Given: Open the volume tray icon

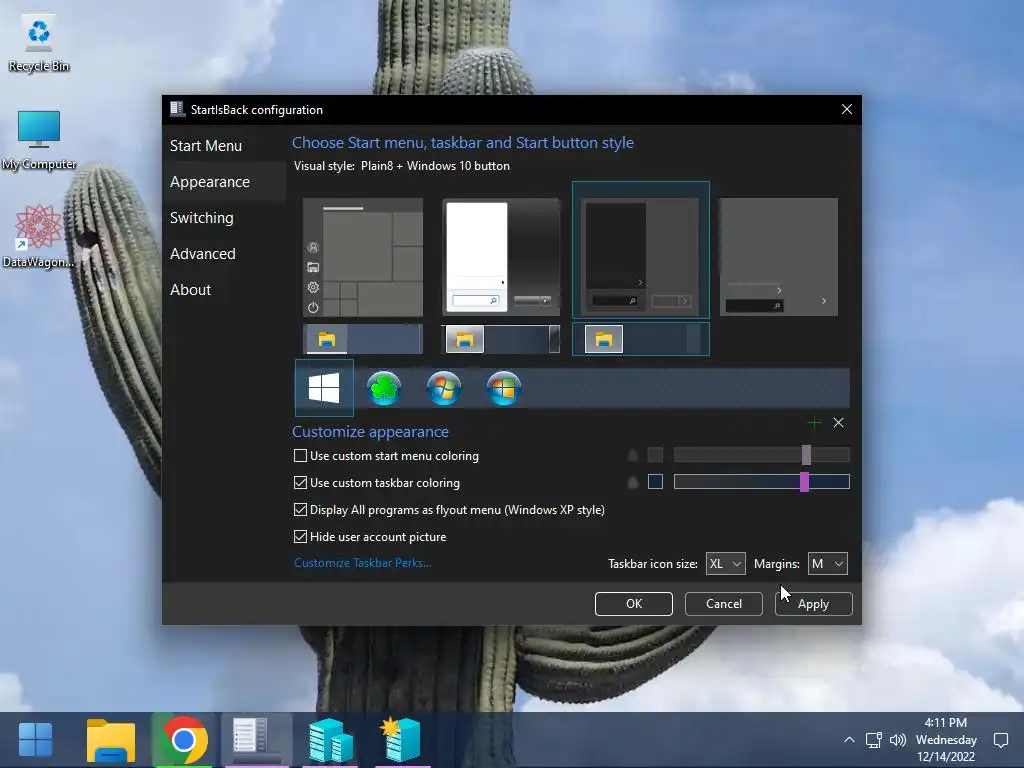Looking at the screenshot, I should 898,740.
